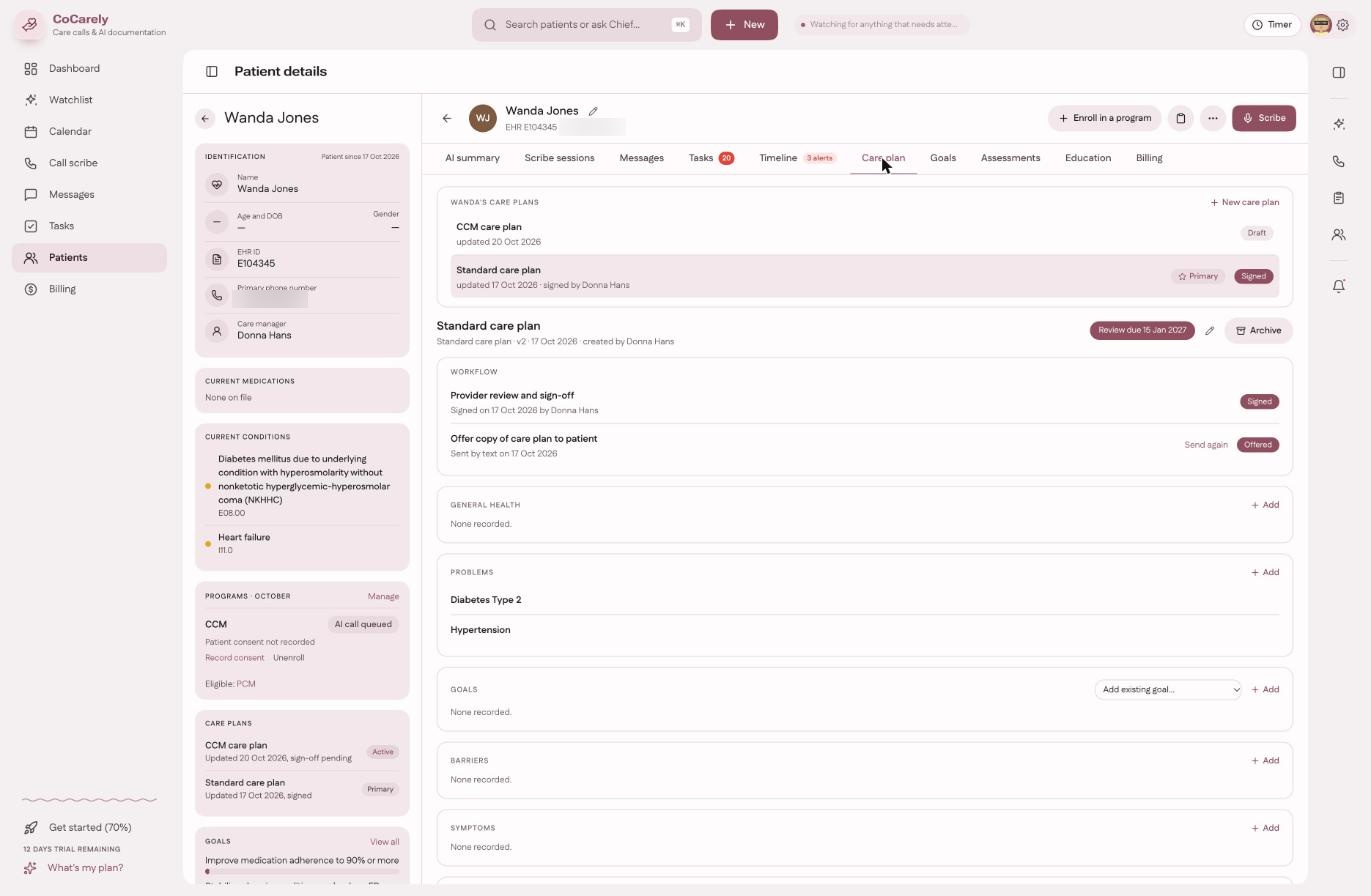Archive the Standard care plan
The height and width of the screenshot is (896, 1371).
pos(1258,331)
